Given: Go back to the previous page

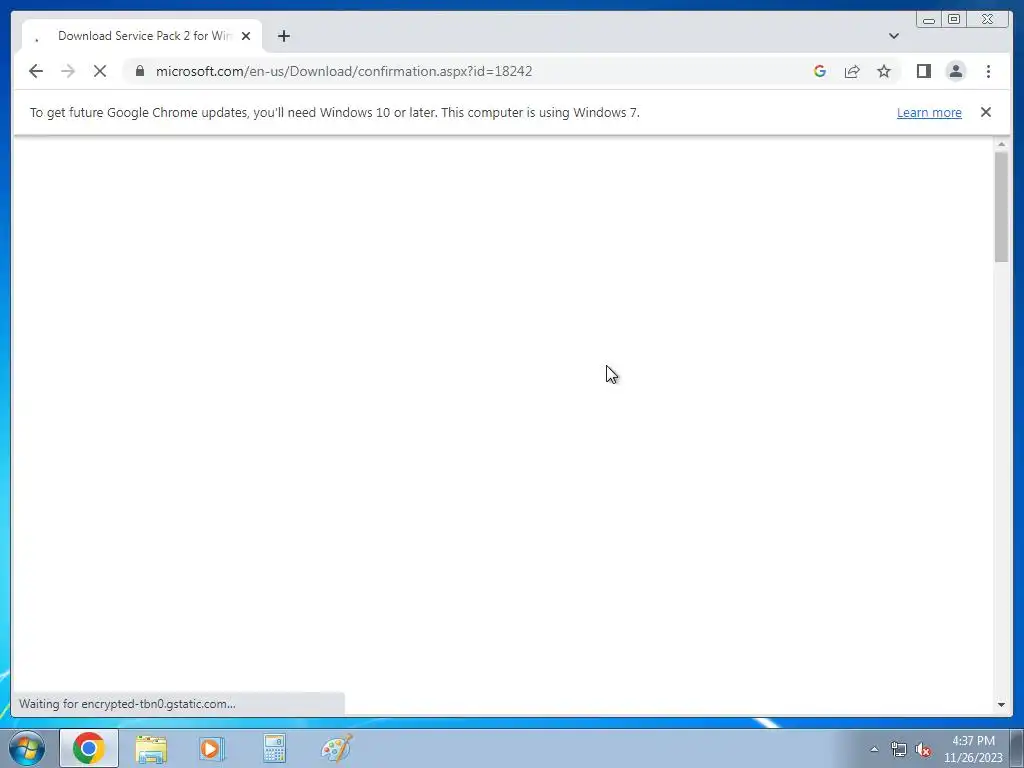Looking at the screenshot, I should coord(36,71).
